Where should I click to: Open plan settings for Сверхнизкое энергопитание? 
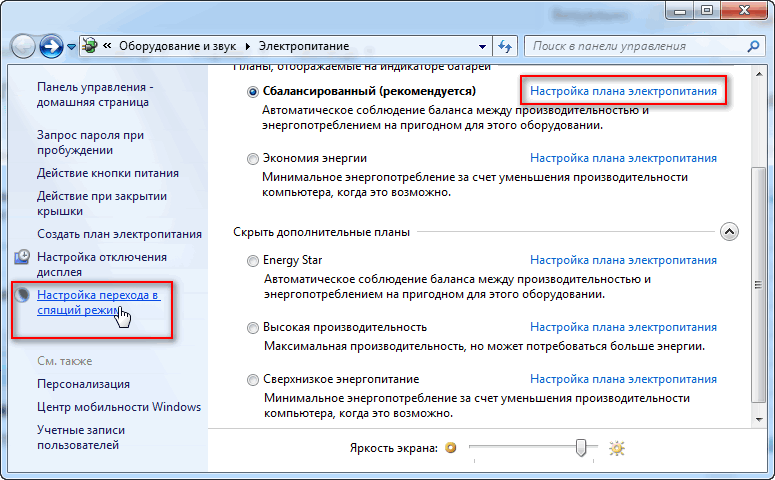[623, 379]
